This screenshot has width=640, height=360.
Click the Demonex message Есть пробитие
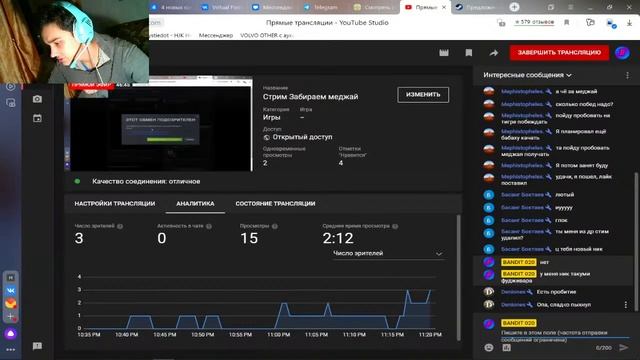tap(556, 292)
